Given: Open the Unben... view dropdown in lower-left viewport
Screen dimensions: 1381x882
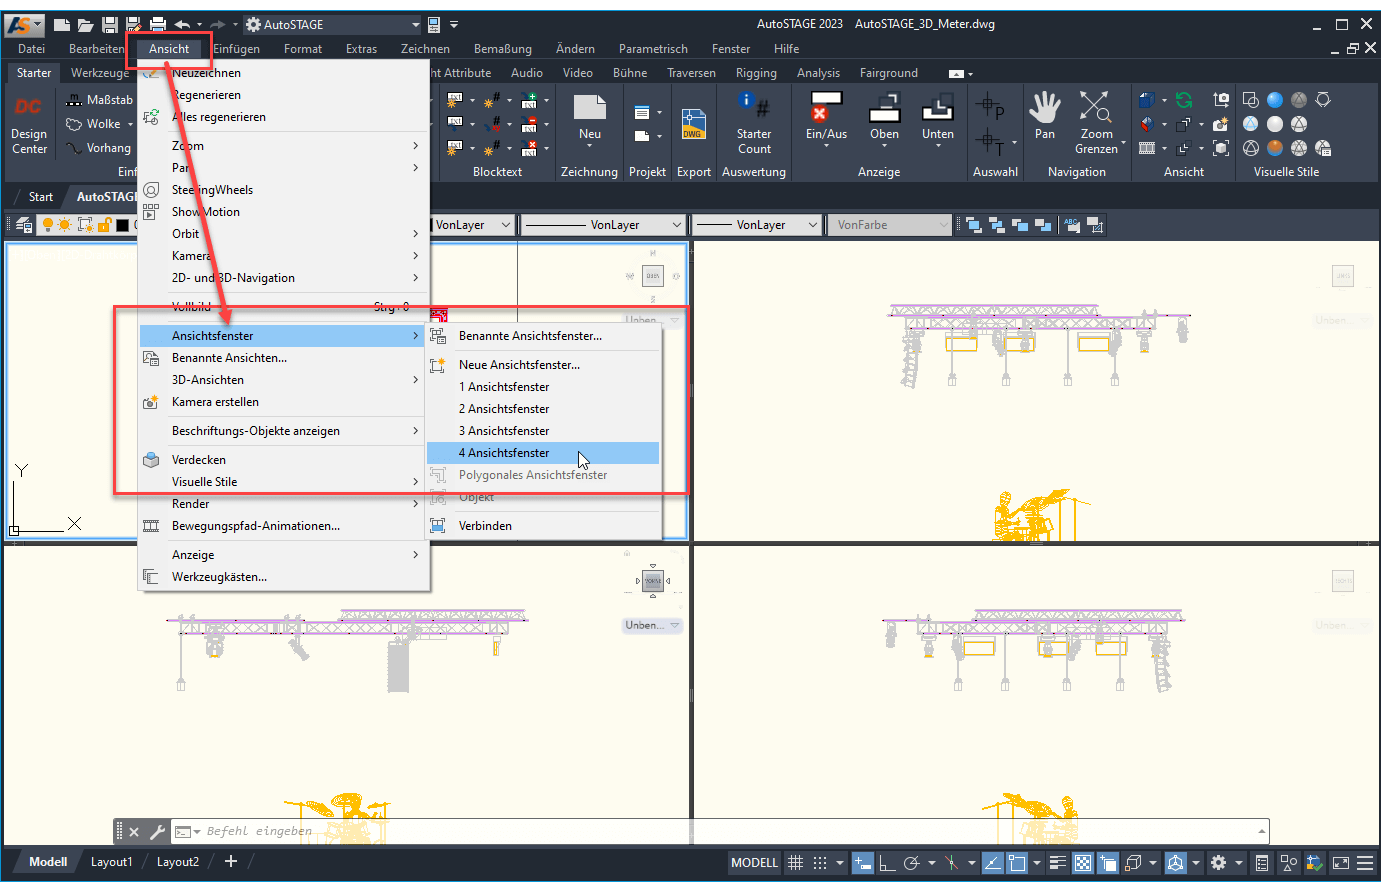Looking at the screenshot, I should click(652, 625).
